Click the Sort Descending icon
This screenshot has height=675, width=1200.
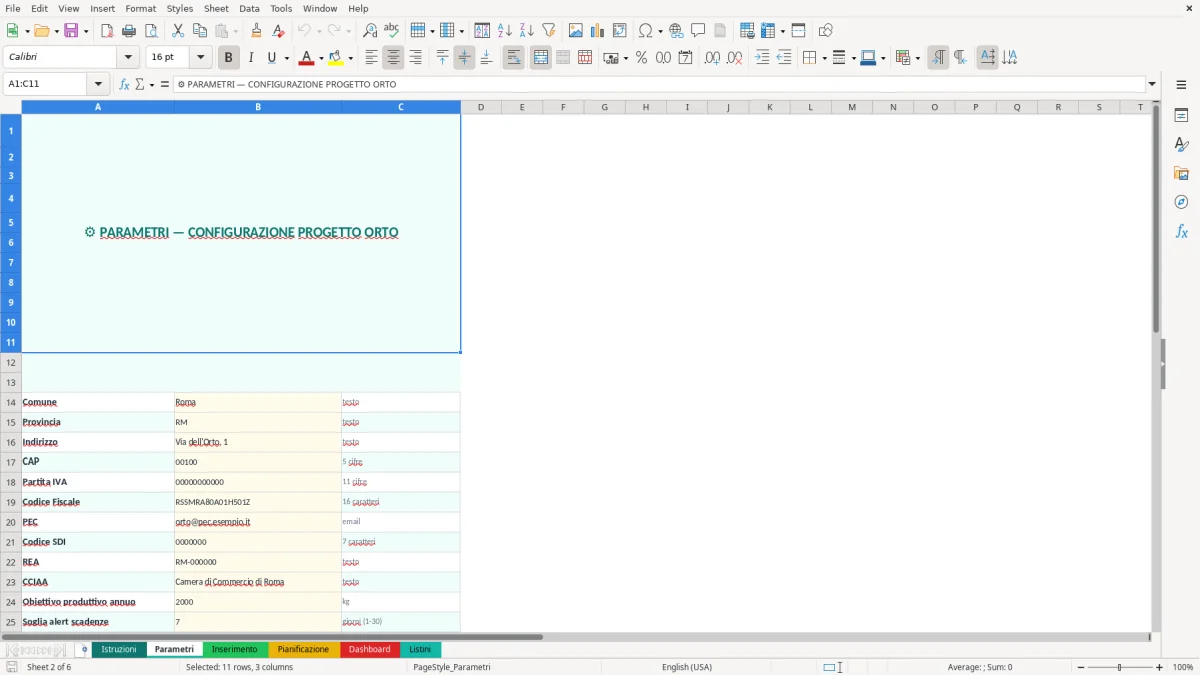pyautogui.click(x=526, y=31)
